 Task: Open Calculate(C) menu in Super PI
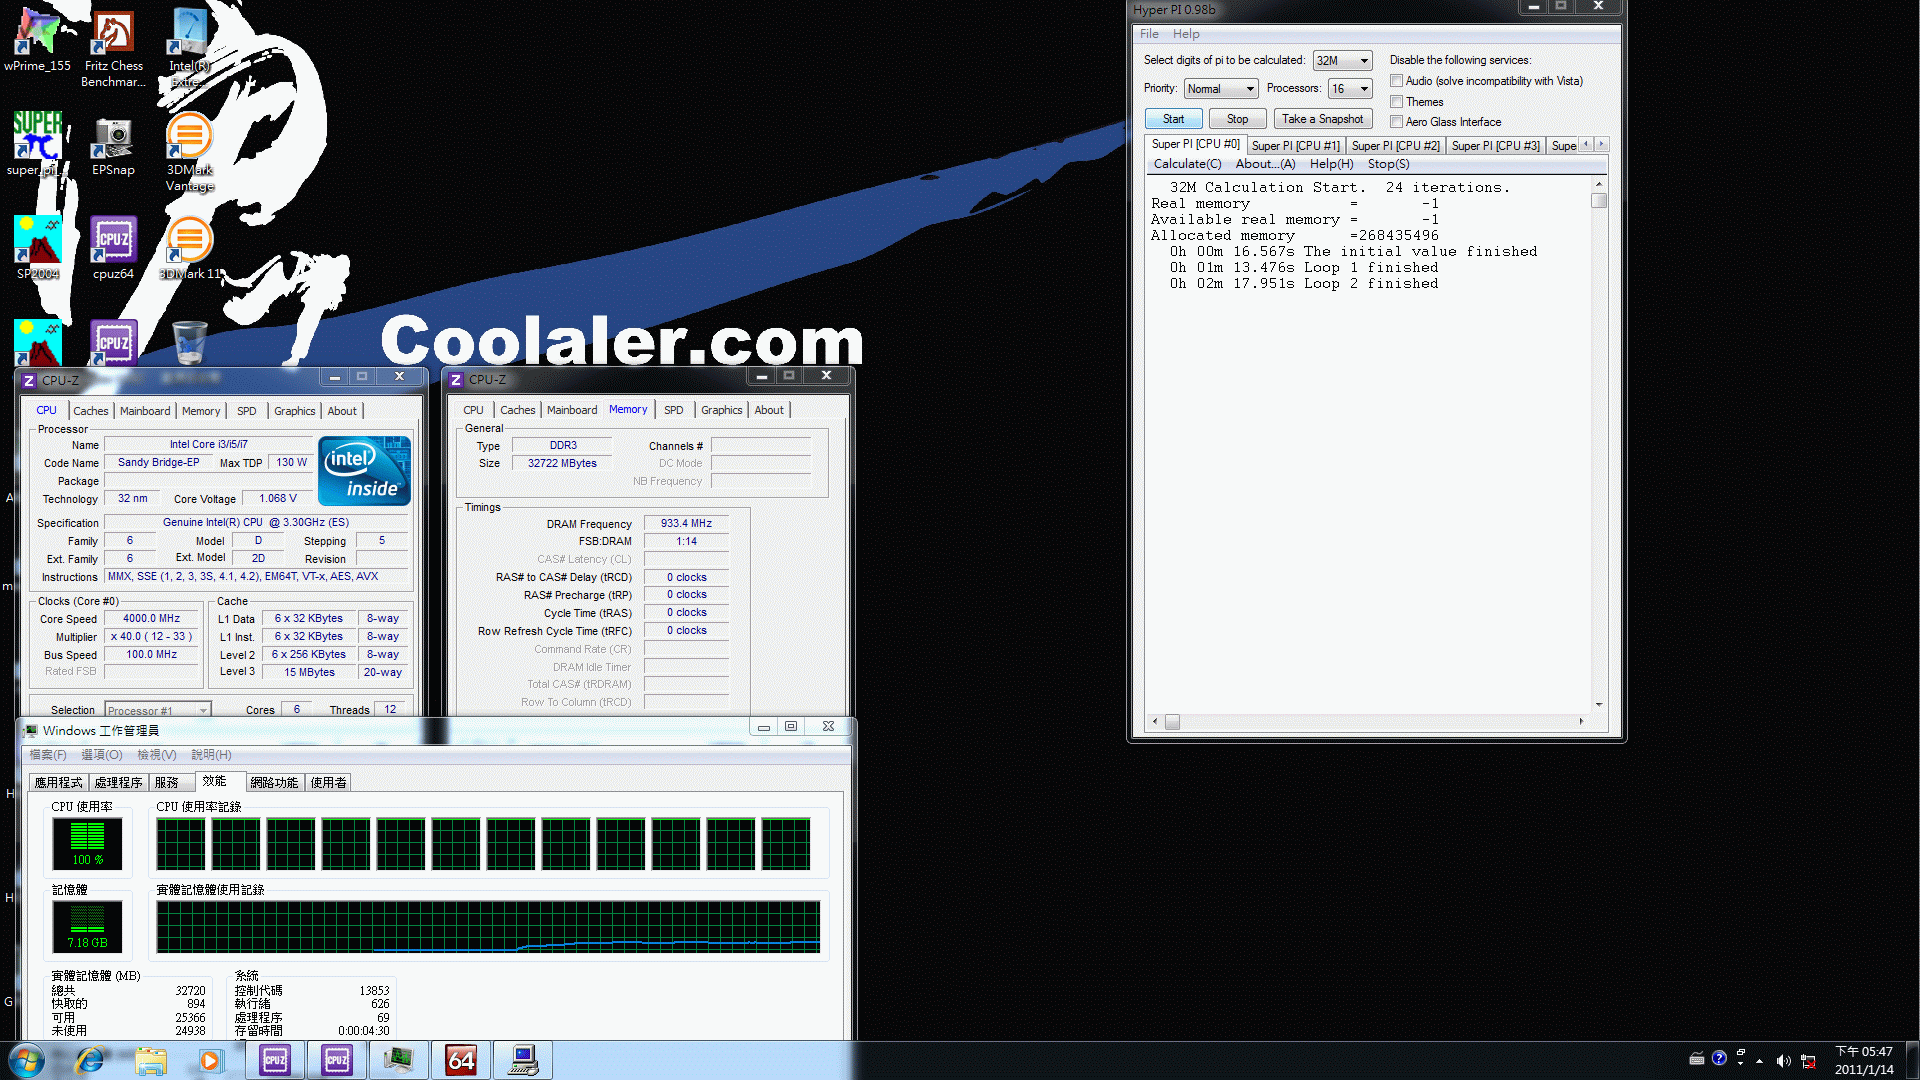[x=1187, y=164]
